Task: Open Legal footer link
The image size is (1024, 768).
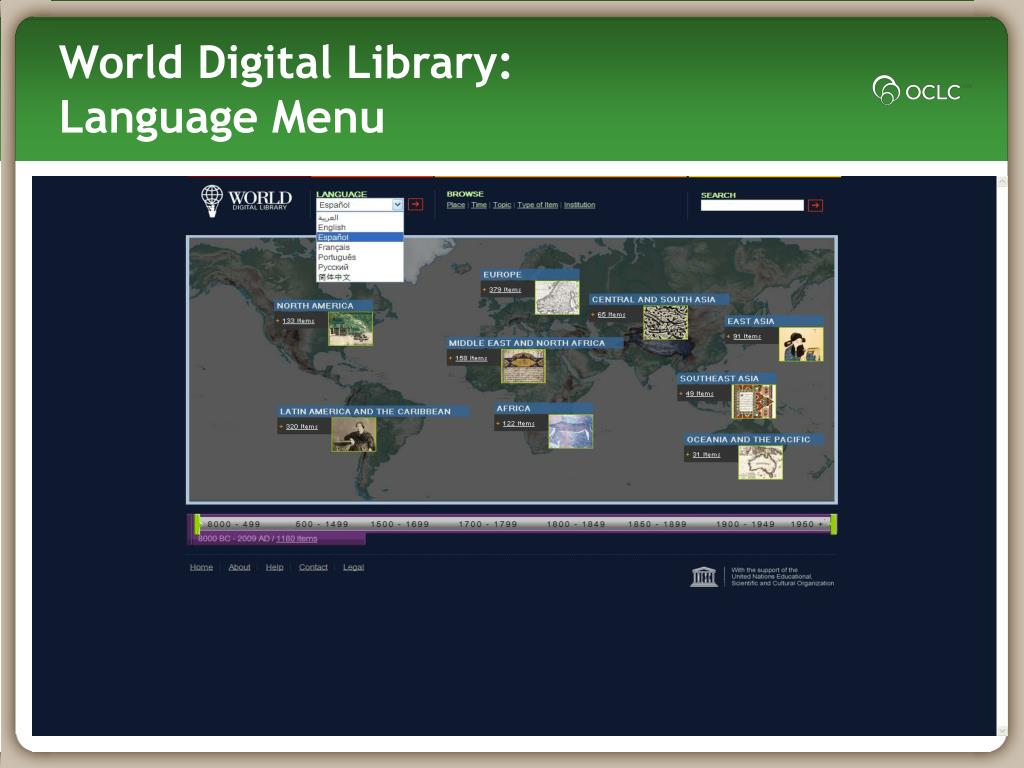Action: 353,567
